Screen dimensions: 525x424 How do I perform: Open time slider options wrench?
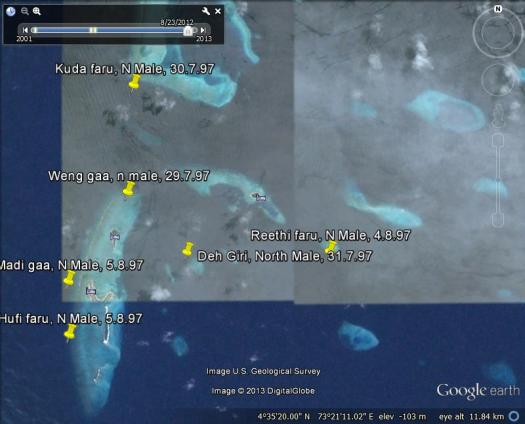pyautogui.click(x=206, y=11)
